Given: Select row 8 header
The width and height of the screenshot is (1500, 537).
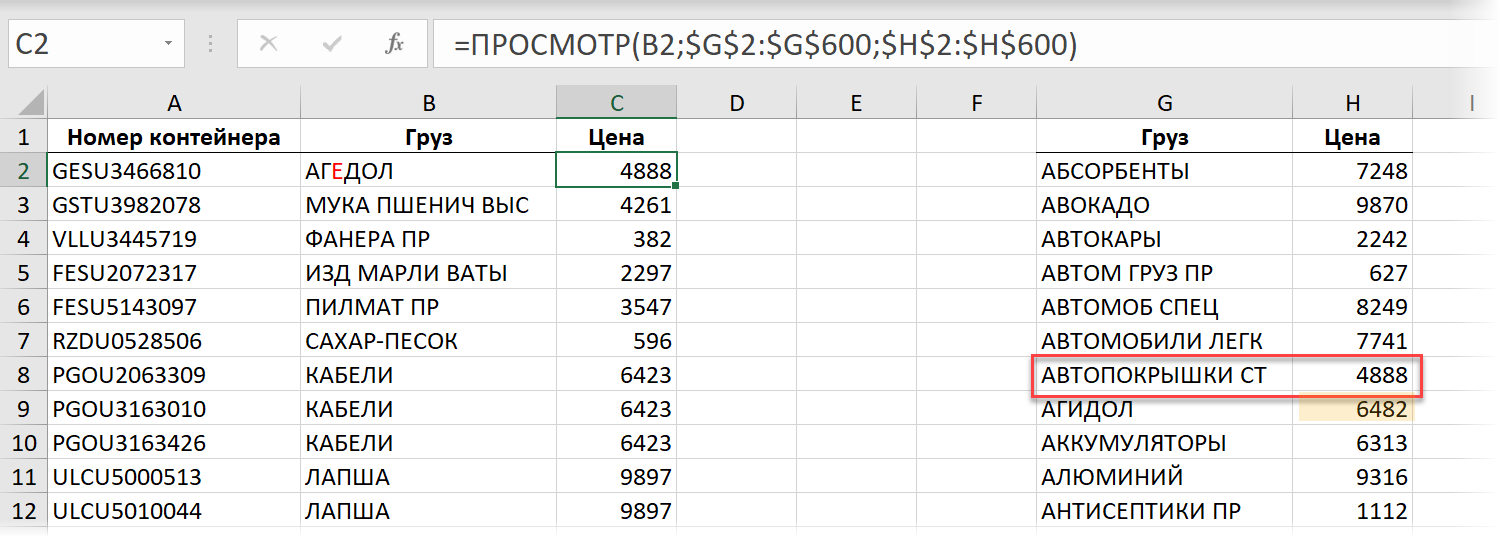Looking at the screenshot, I should point(24,375).
